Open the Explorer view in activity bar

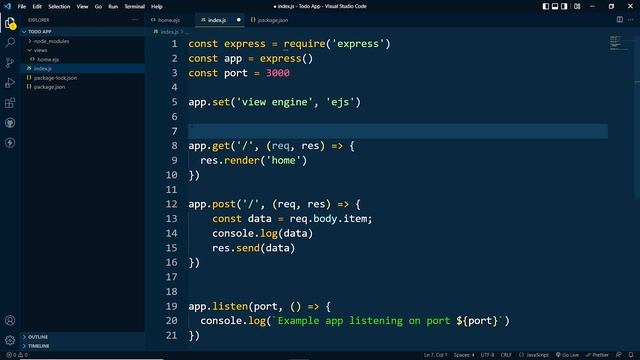[10, 23]
